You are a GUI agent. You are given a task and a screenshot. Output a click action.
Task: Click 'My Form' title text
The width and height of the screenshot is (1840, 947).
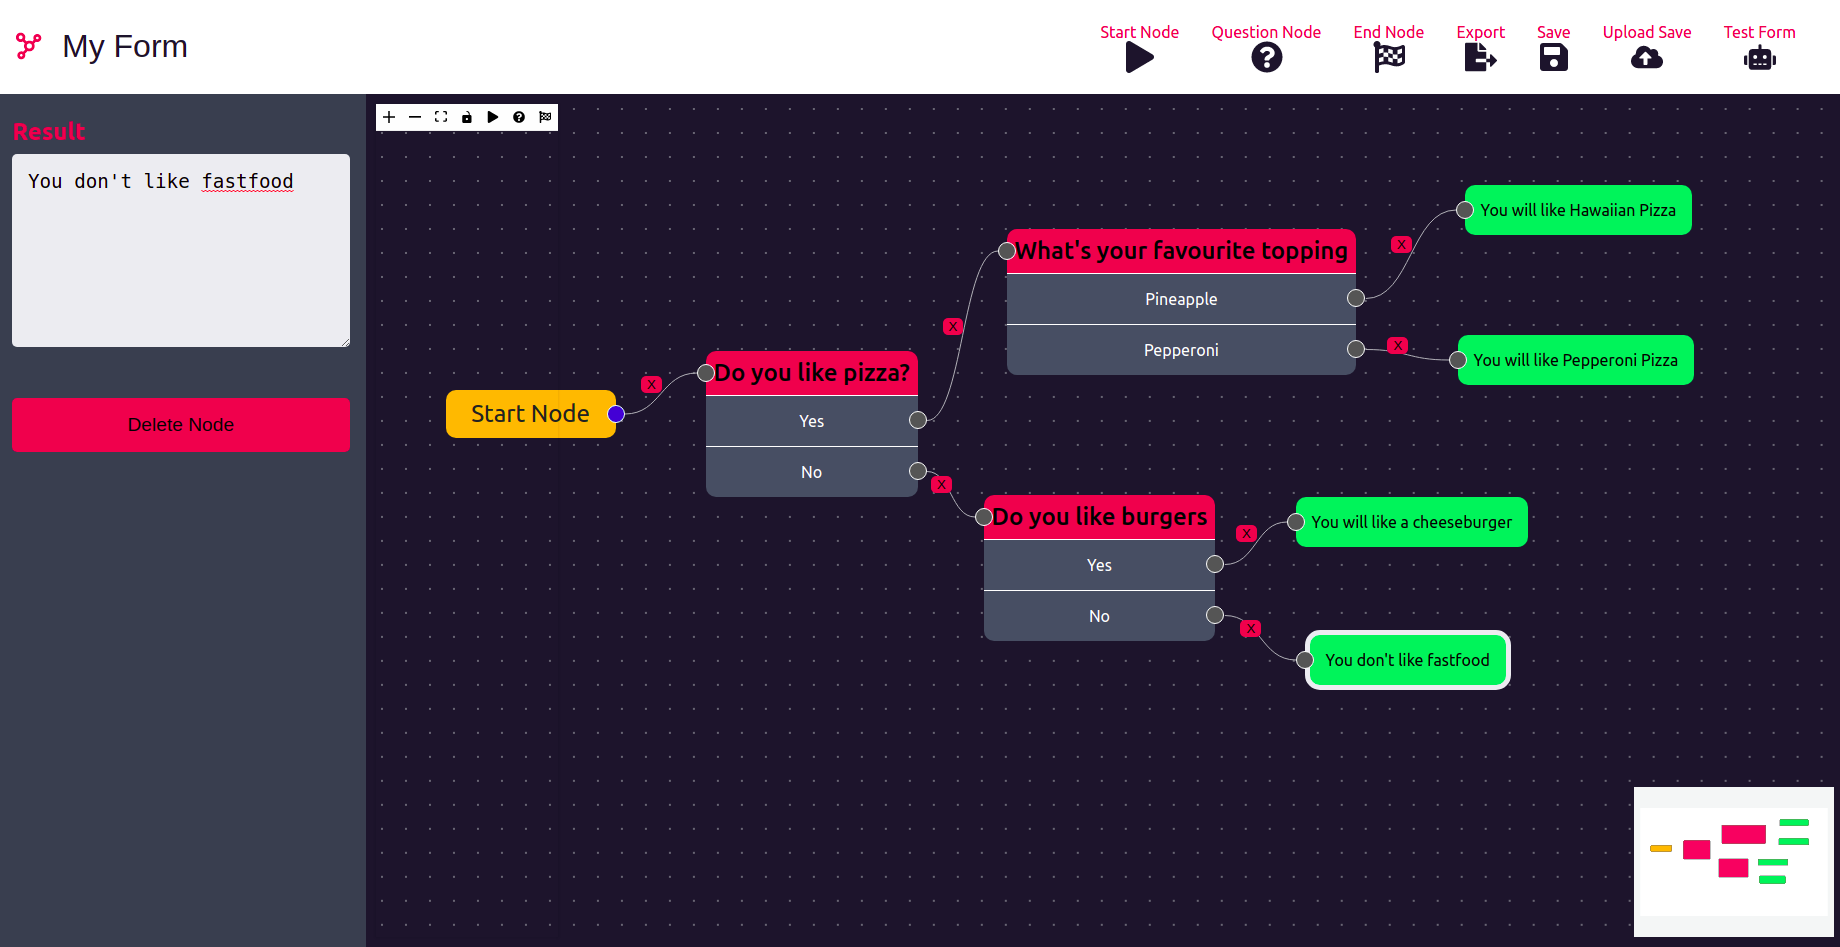coord(125,46)
